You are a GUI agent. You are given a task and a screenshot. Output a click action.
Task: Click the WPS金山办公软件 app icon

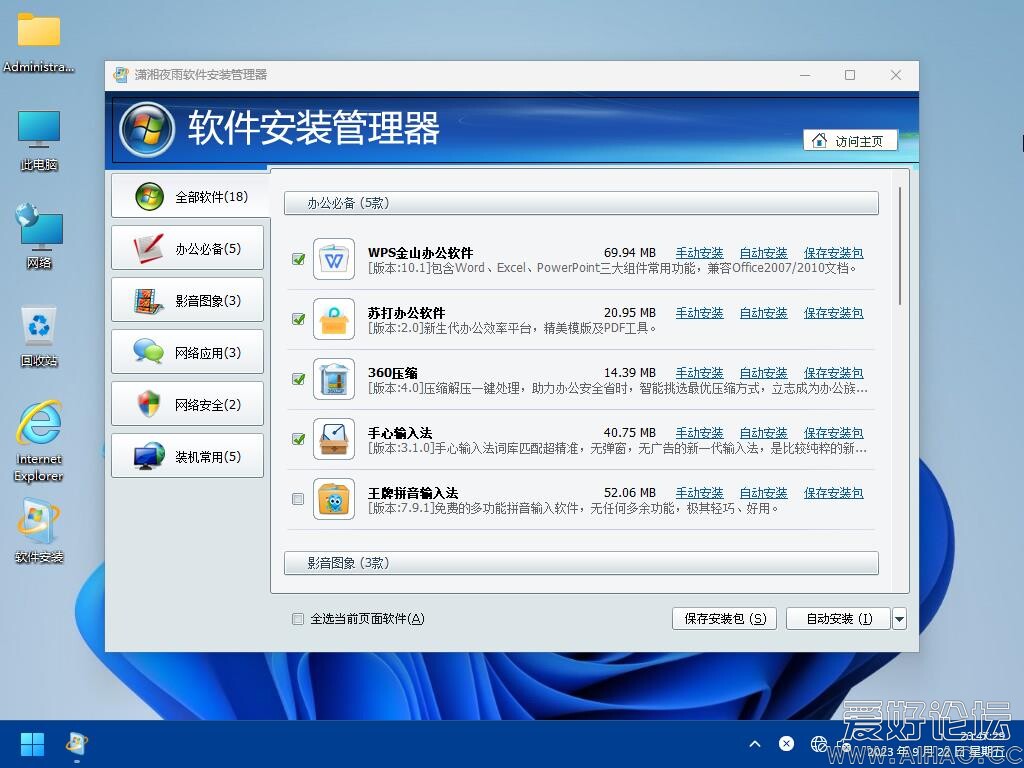coord(334,259)
